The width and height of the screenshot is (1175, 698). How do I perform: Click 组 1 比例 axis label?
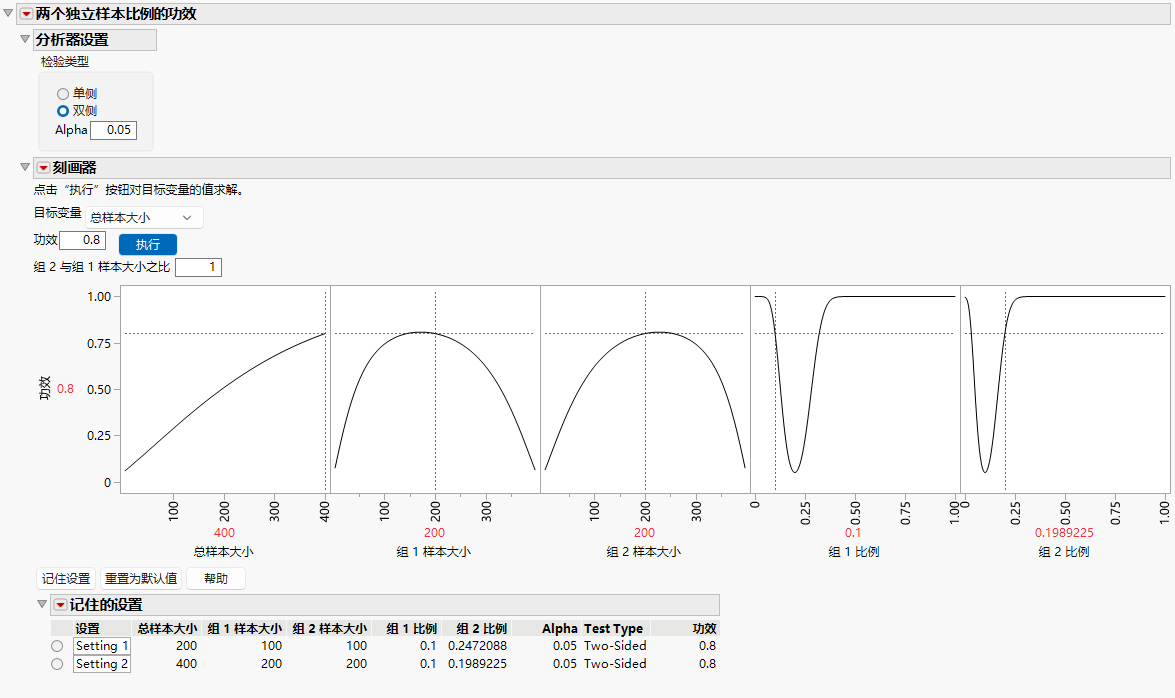tap(854, 552)
